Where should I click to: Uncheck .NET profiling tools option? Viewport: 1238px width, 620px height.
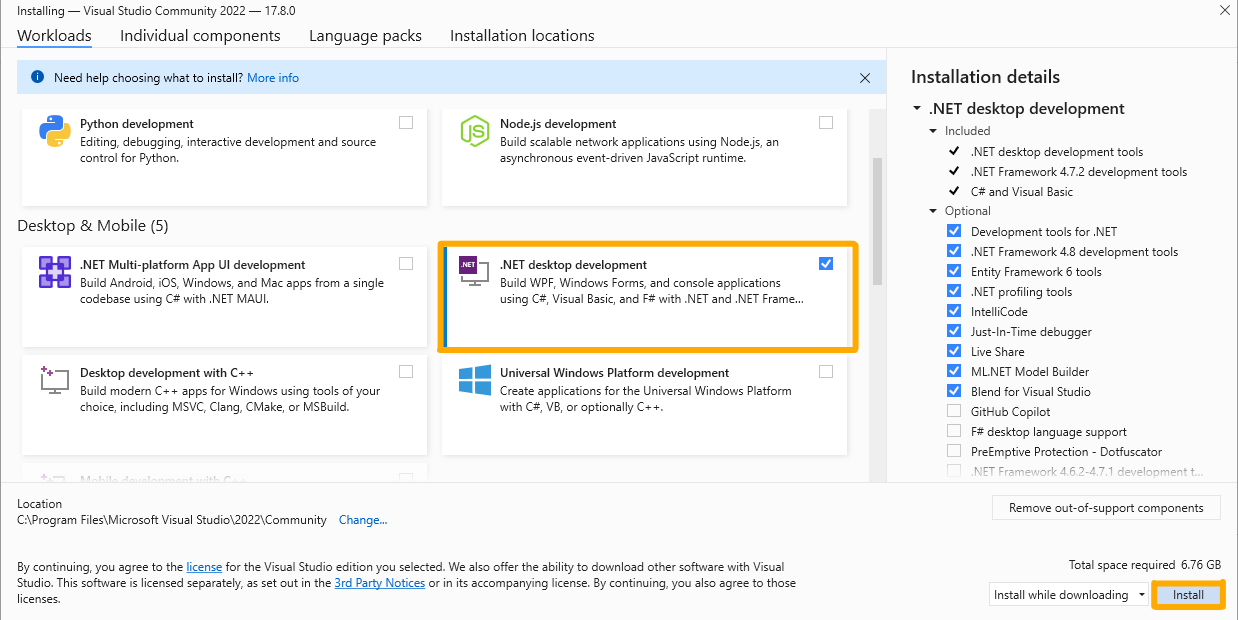click(x=954, y=292)
